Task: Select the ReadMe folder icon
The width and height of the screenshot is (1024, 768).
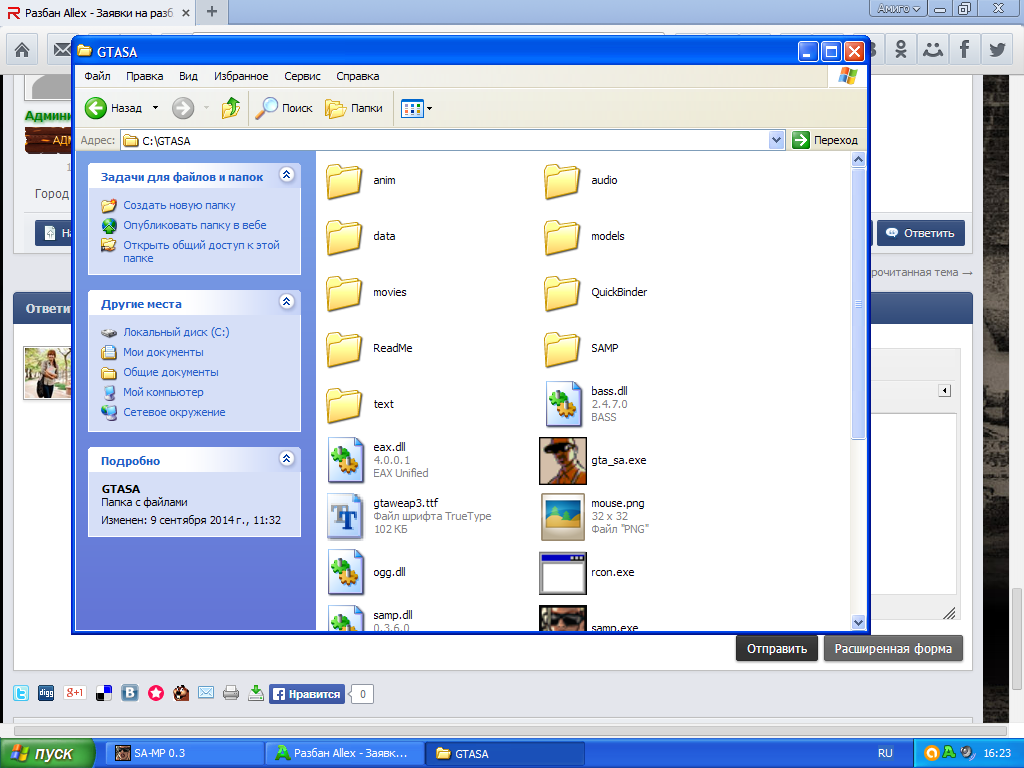Action: pyautogui.click(x=344, y=349)
